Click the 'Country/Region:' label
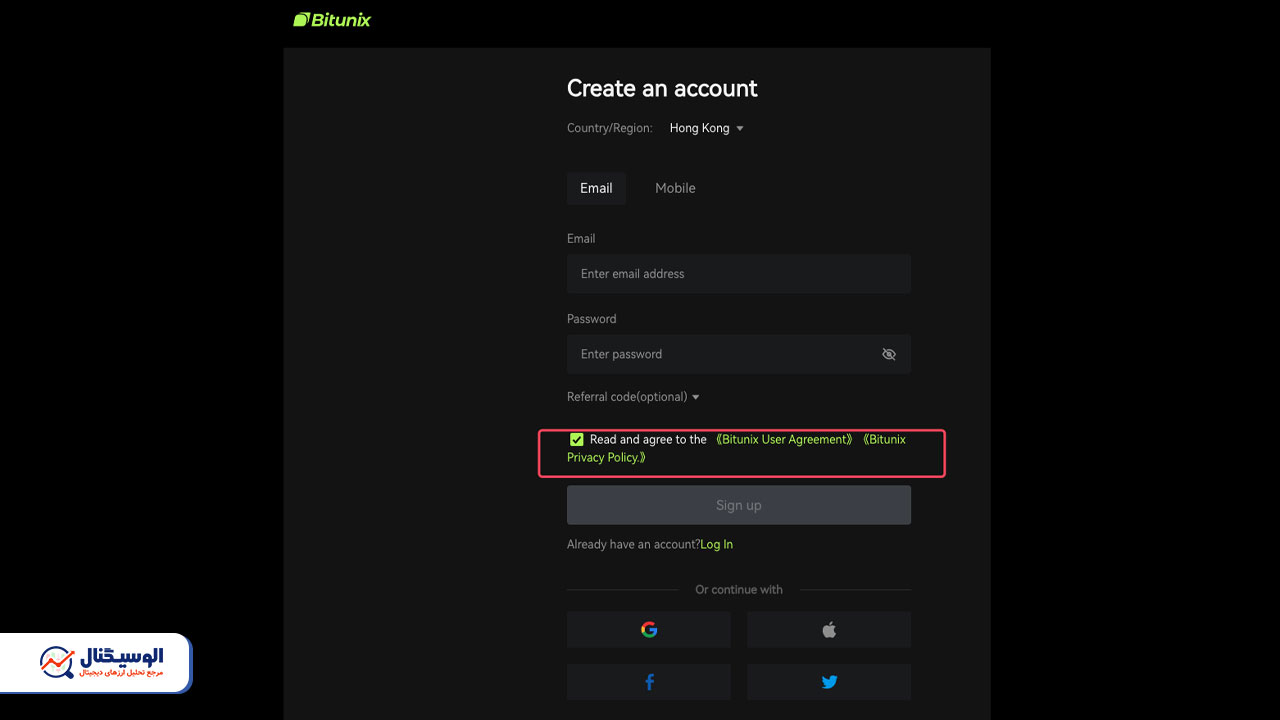The width and height of the screenshot is (1280, 720). pos(610,128)
